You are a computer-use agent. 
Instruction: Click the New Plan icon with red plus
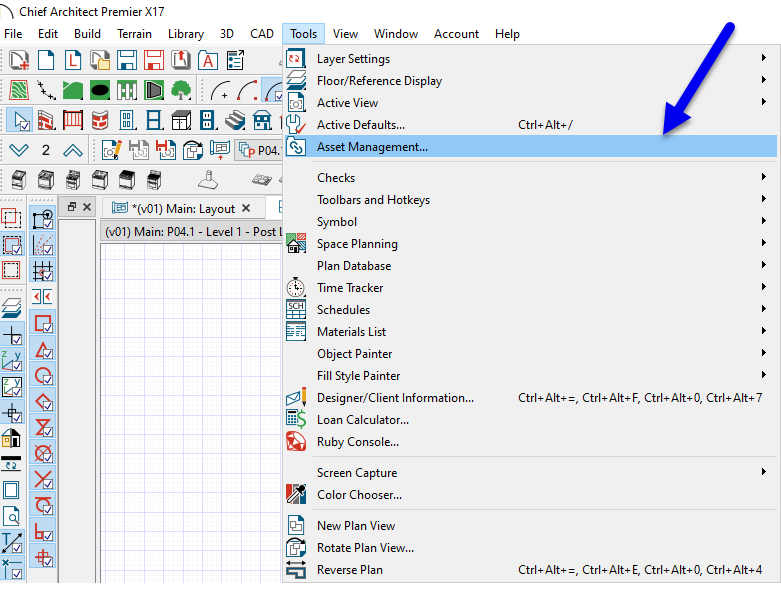point(19,60)
